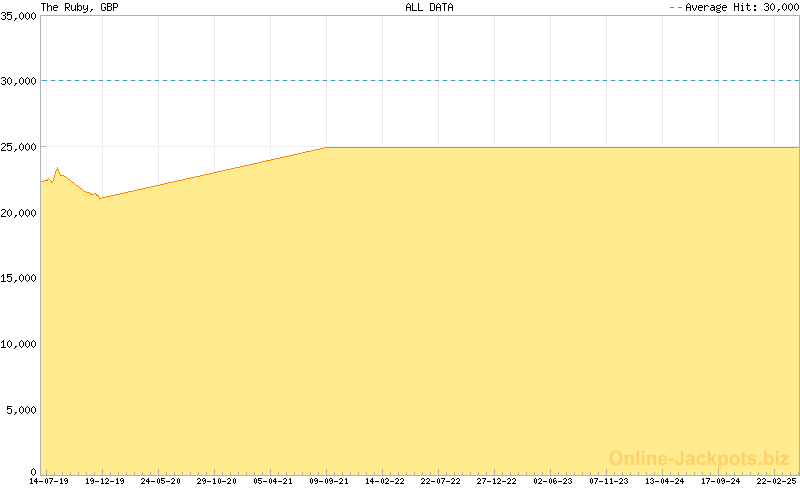Click the 25,000 y-axis value
The width and height of the screenshot is (800, 490).
coord(19,147)
